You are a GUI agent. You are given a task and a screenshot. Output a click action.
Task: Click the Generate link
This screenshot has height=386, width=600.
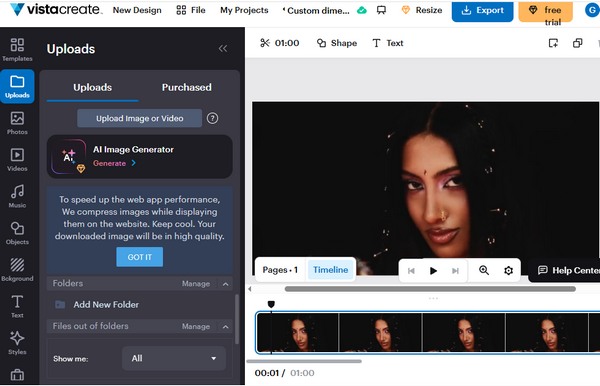pyautogui.click(x=114, y=163)
